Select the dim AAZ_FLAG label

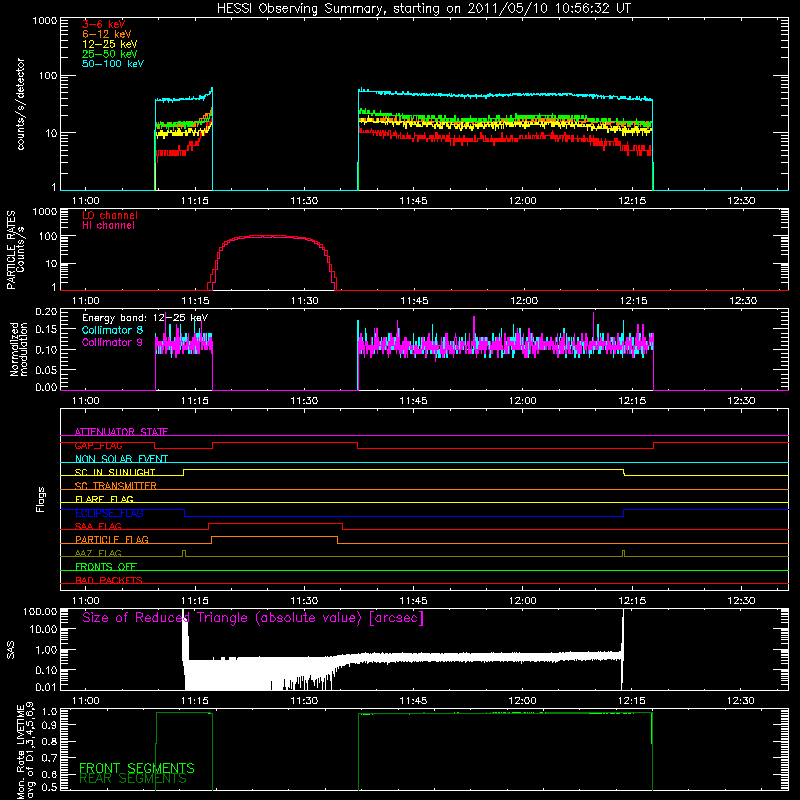coord(98,553)
